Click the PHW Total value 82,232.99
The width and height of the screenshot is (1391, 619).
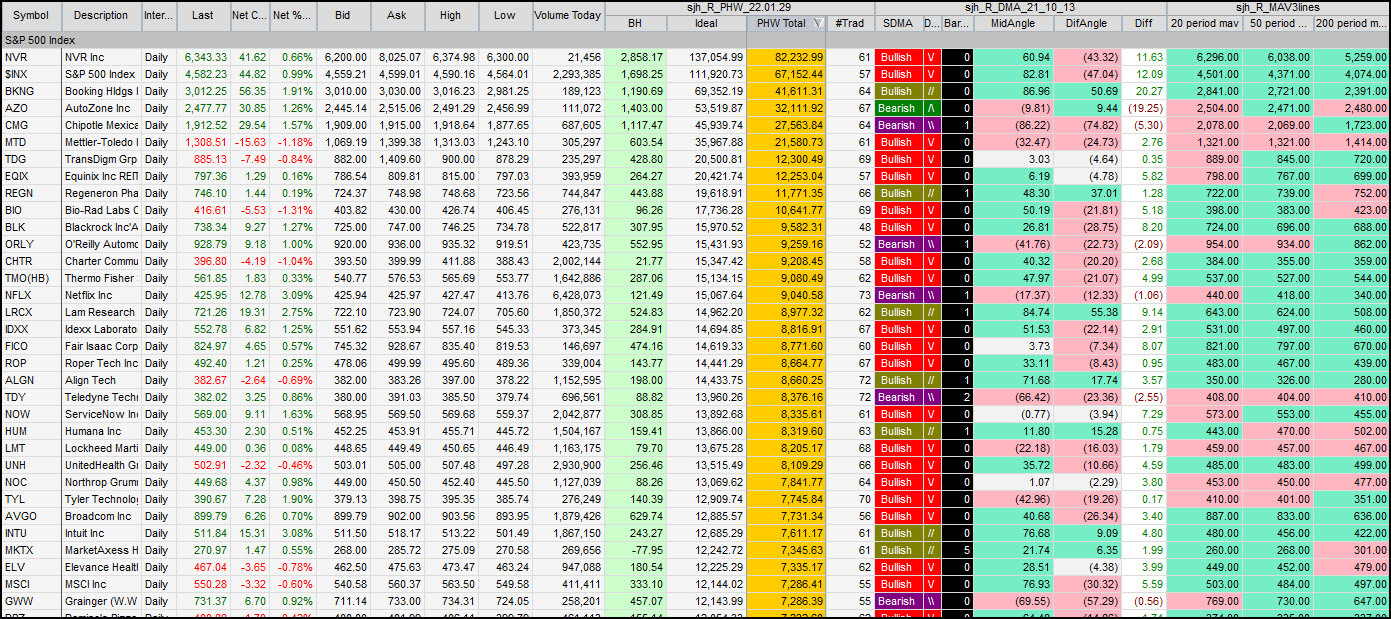pyautogui.click(x=786, y=57)
